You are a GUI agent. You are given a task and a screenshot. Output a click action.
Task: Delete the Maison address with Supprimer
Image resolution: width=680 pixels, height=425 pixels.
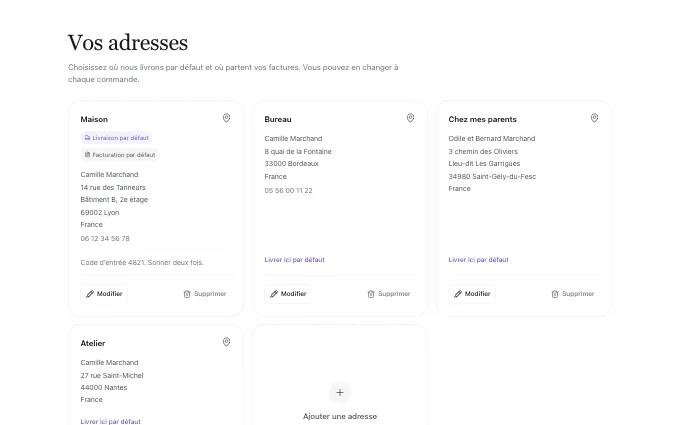(x=205, y=294)
